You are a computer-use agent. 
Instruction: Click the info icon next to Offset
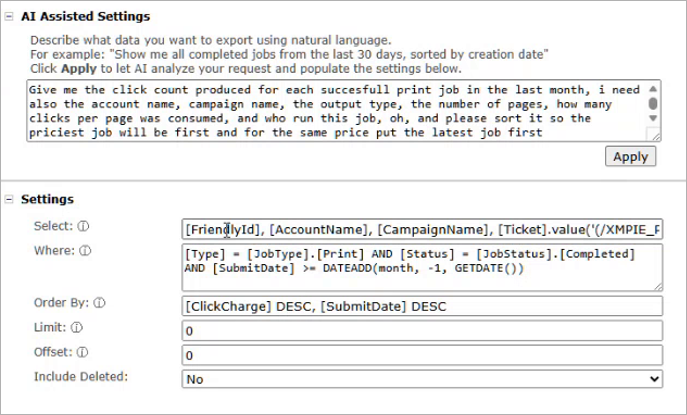(79, 352)
